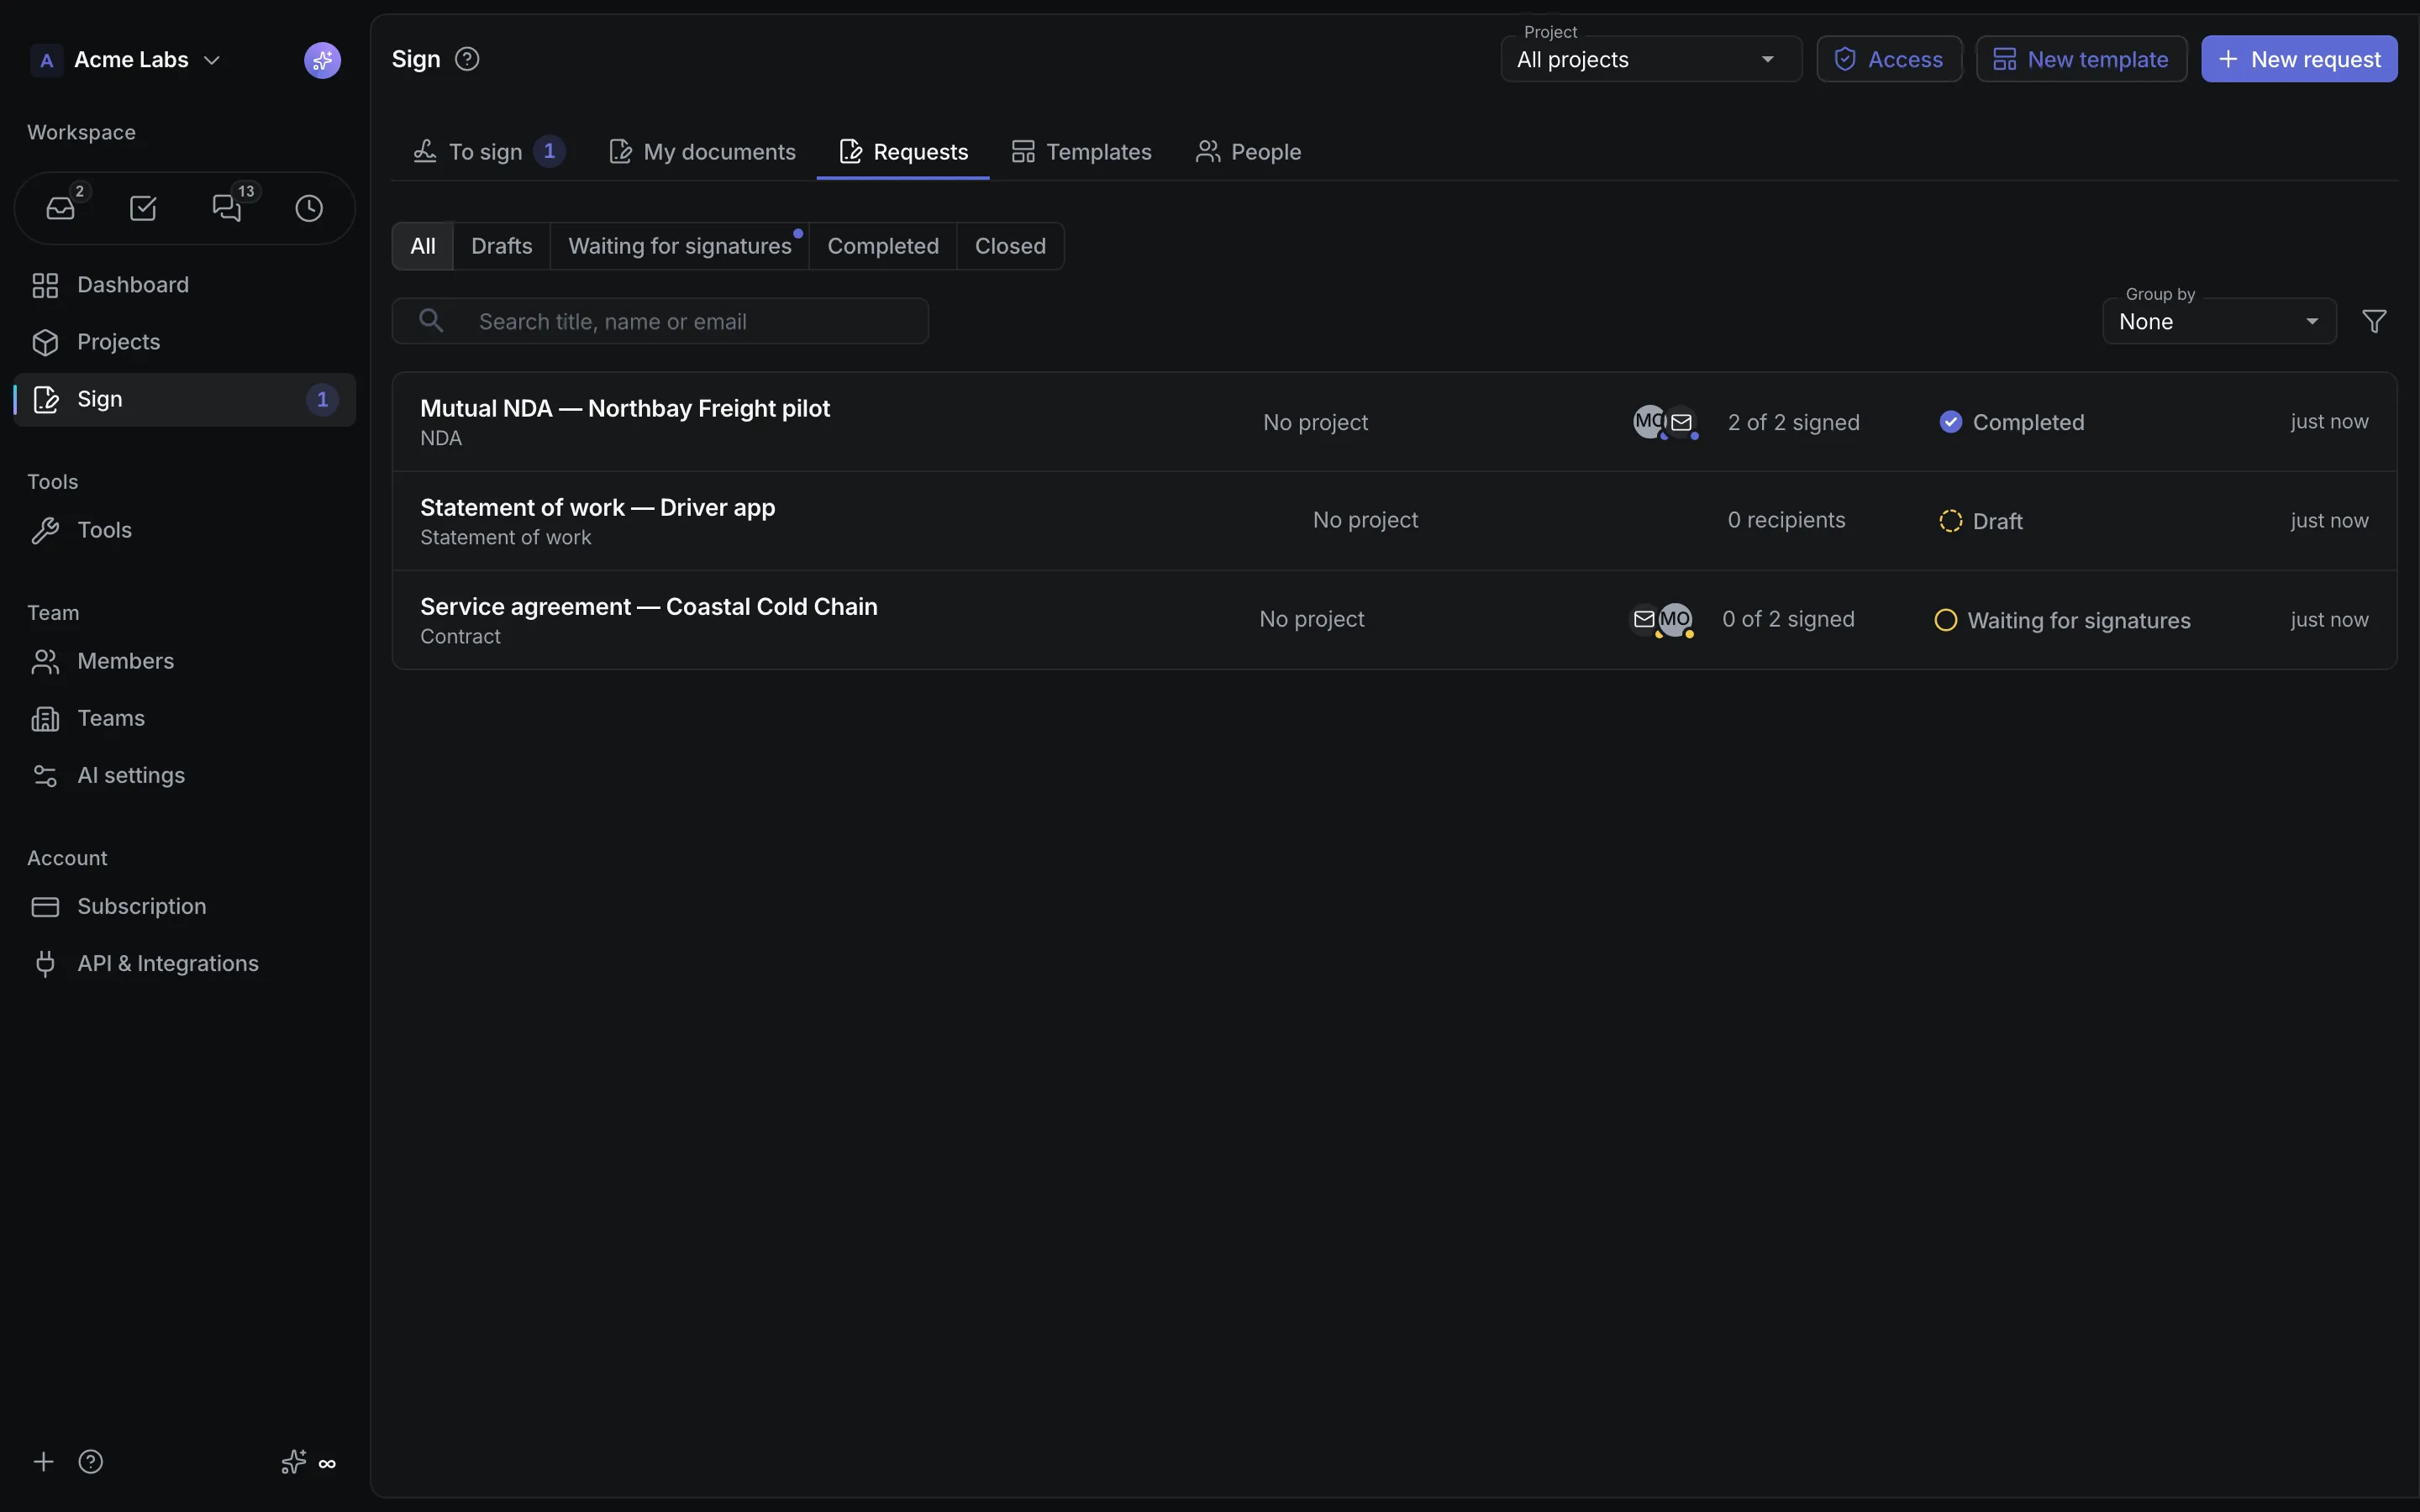Filter by Closed

(1010, 246)
